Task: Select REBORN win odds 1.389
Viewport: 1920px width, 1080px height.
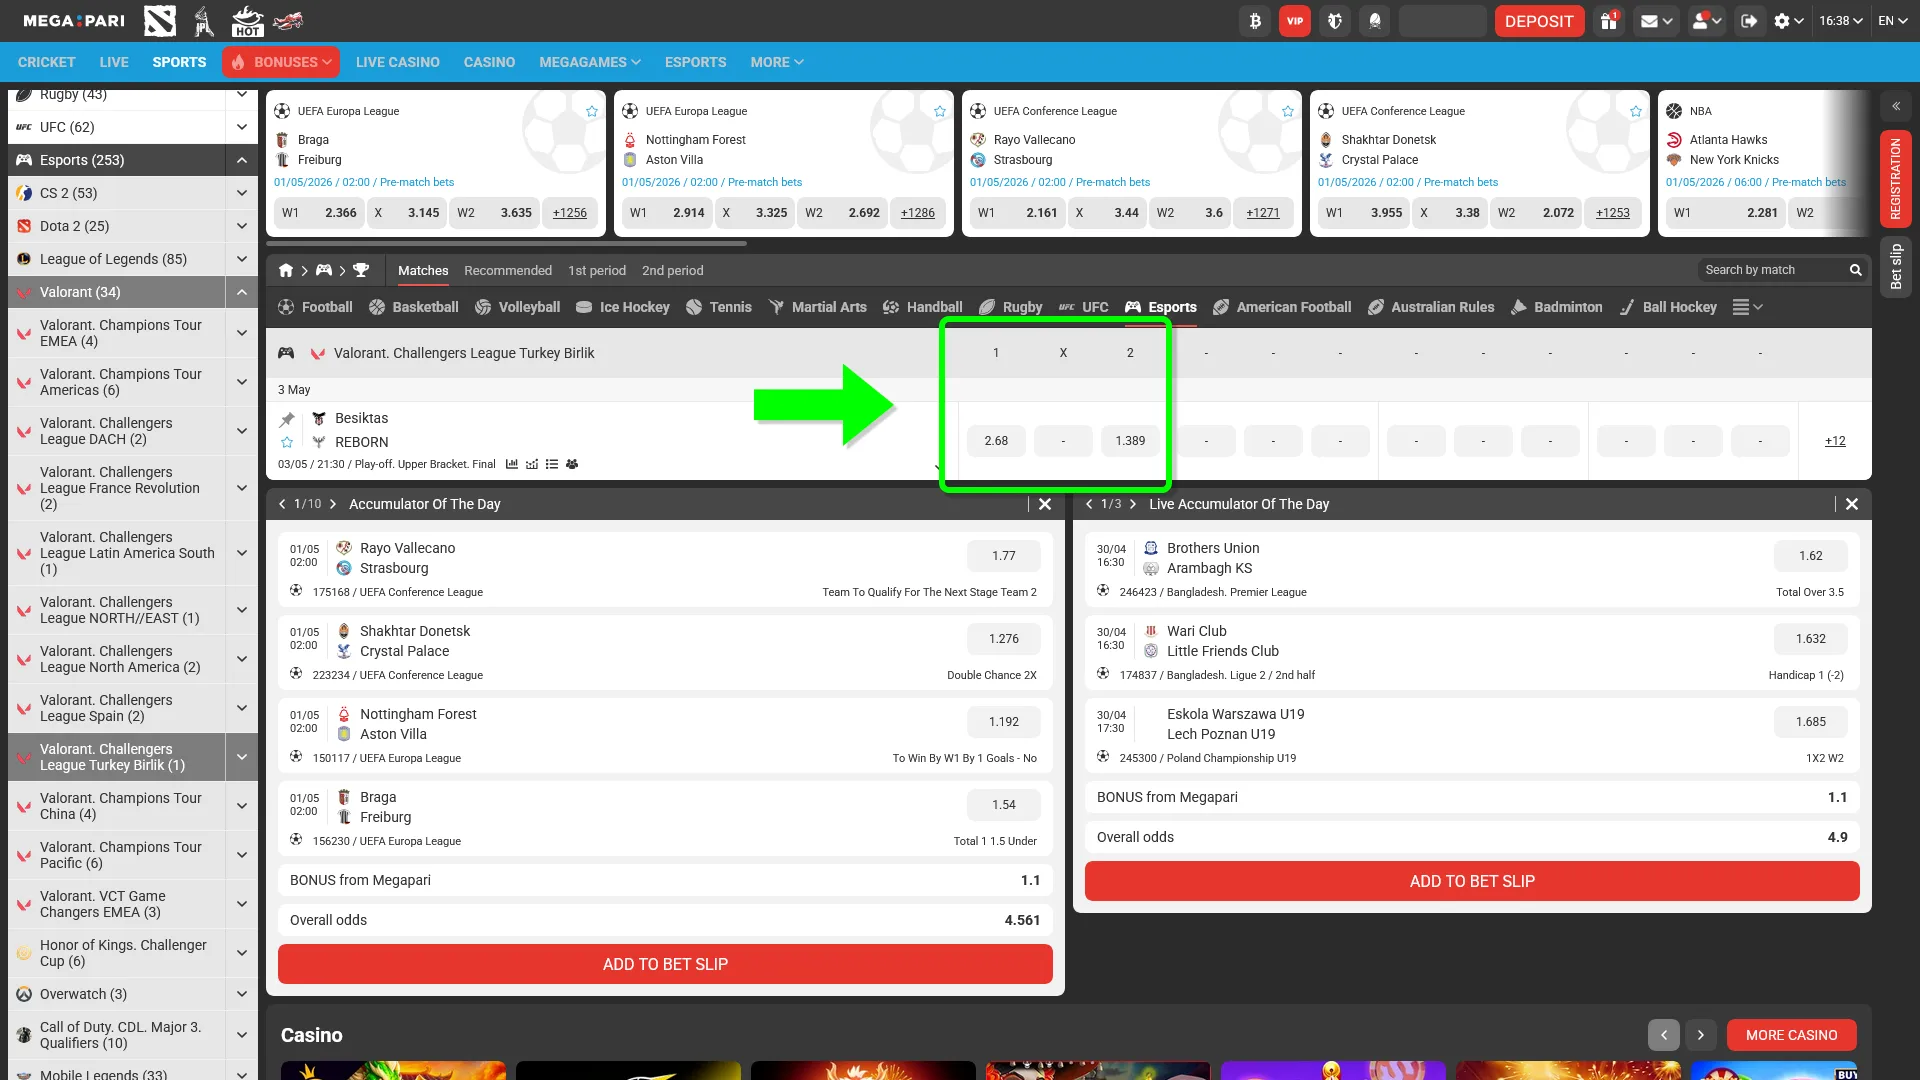Action: (x=1130, y=441)
